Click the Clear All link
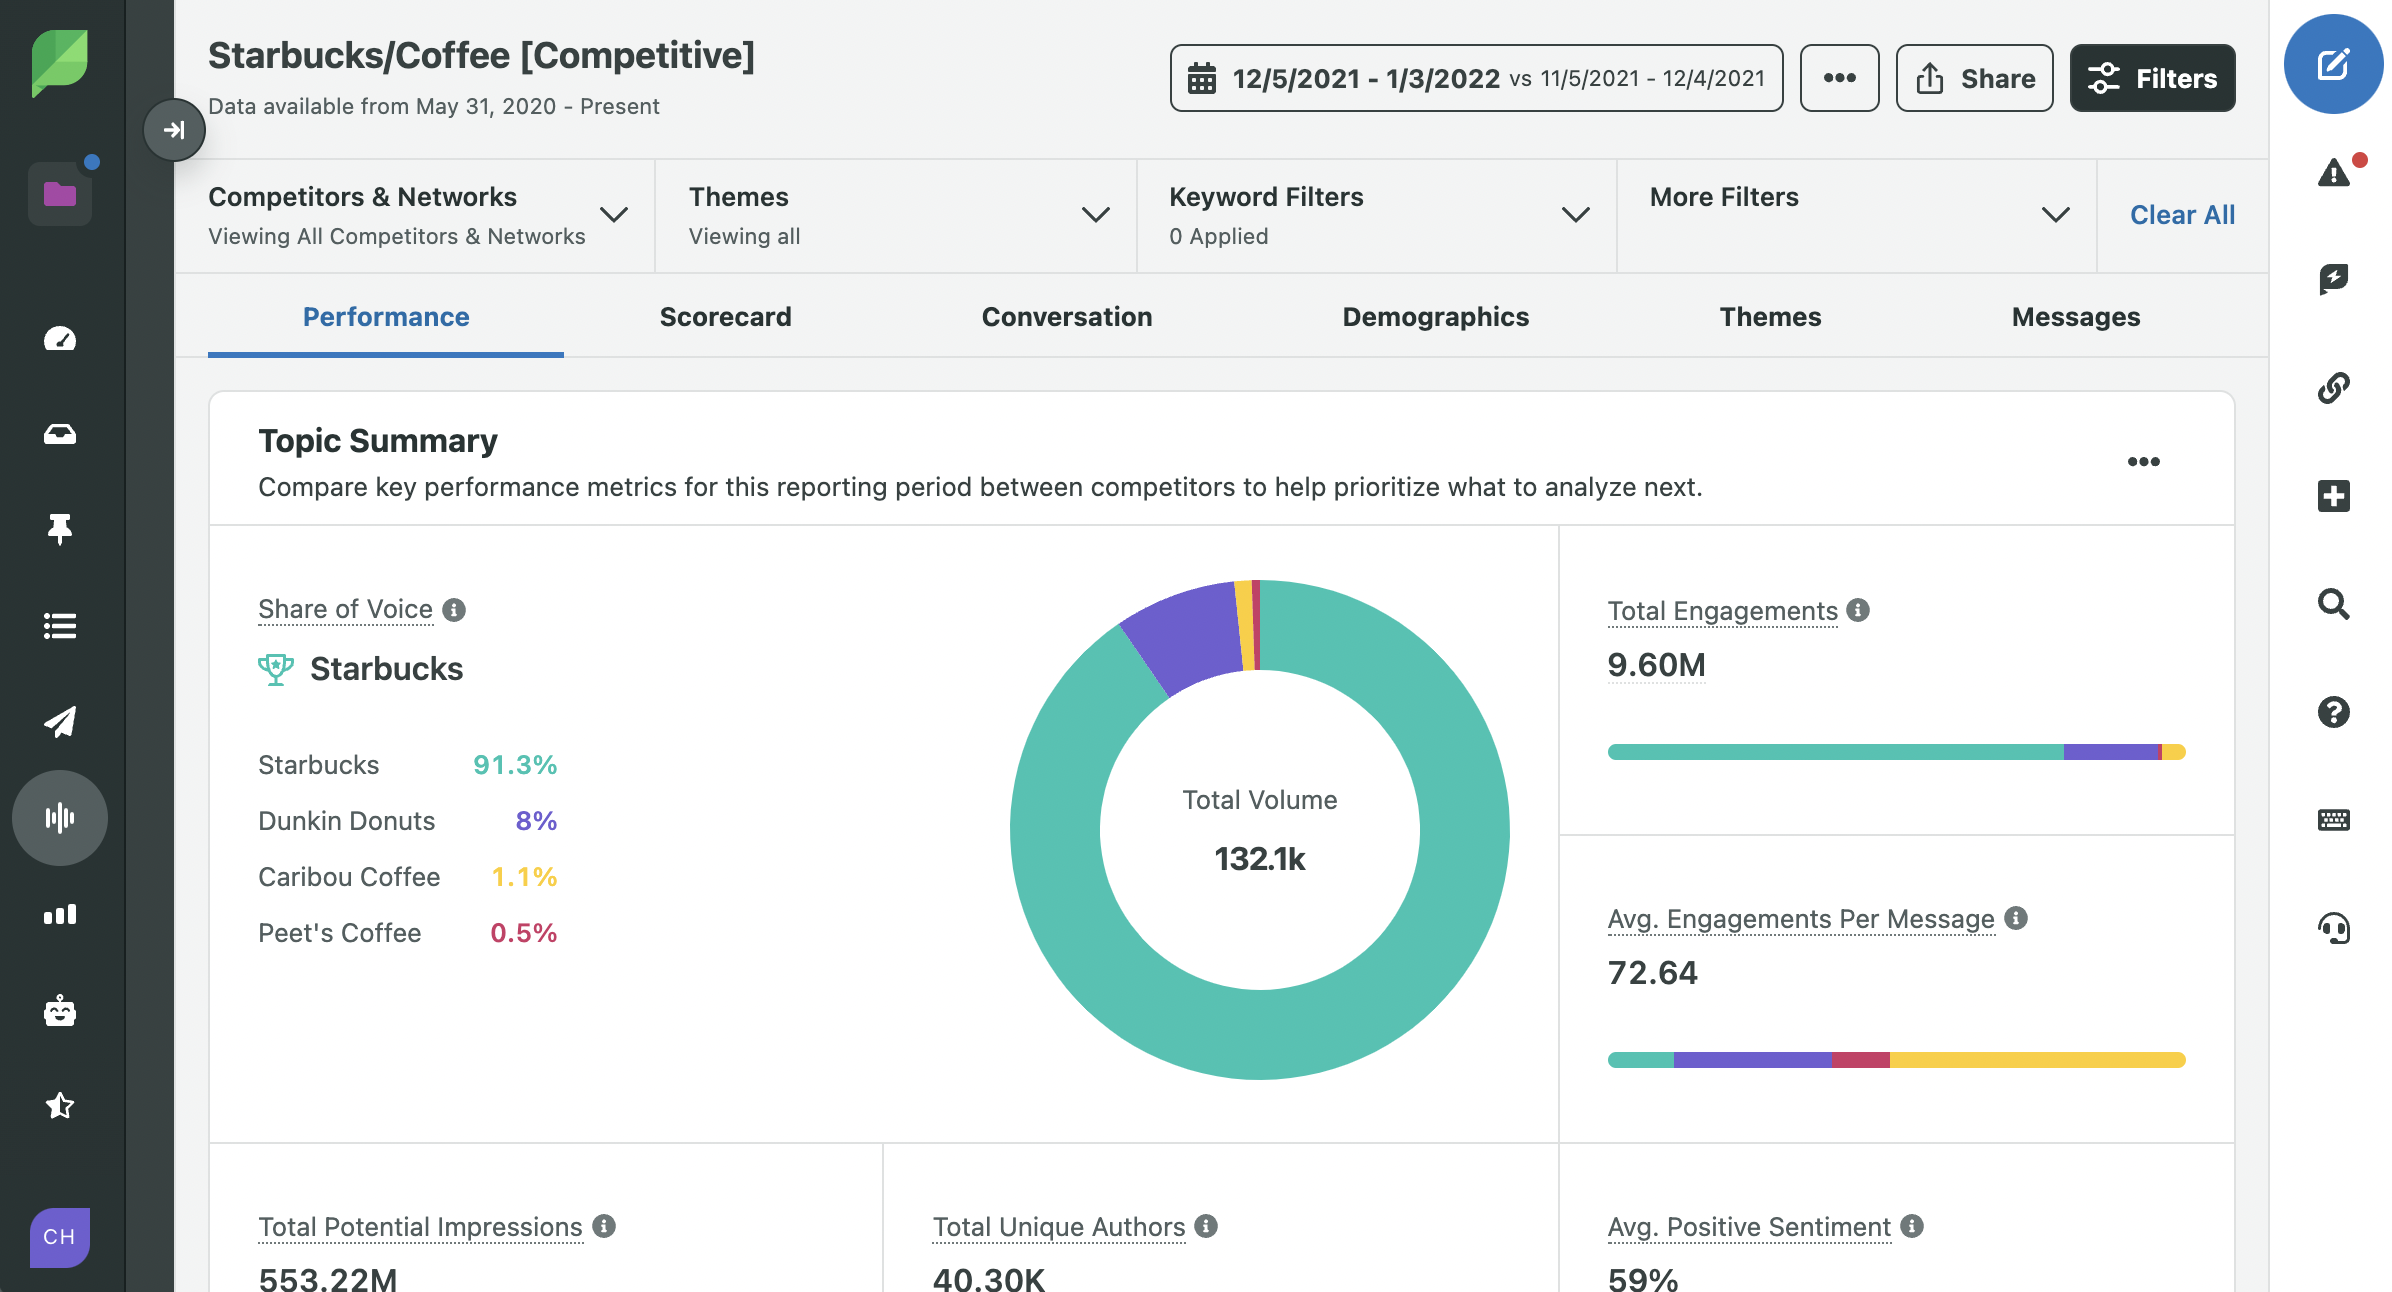 [2181, 215]
